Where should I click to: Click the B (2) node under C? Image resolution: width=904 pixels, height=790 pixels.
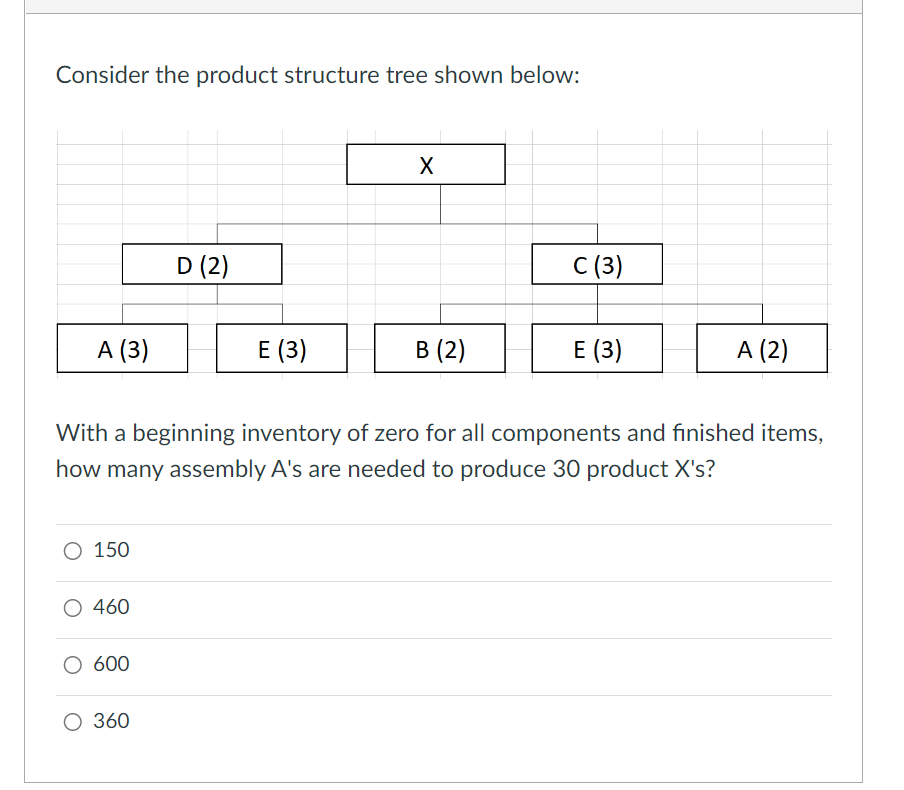tap(440, 348)
